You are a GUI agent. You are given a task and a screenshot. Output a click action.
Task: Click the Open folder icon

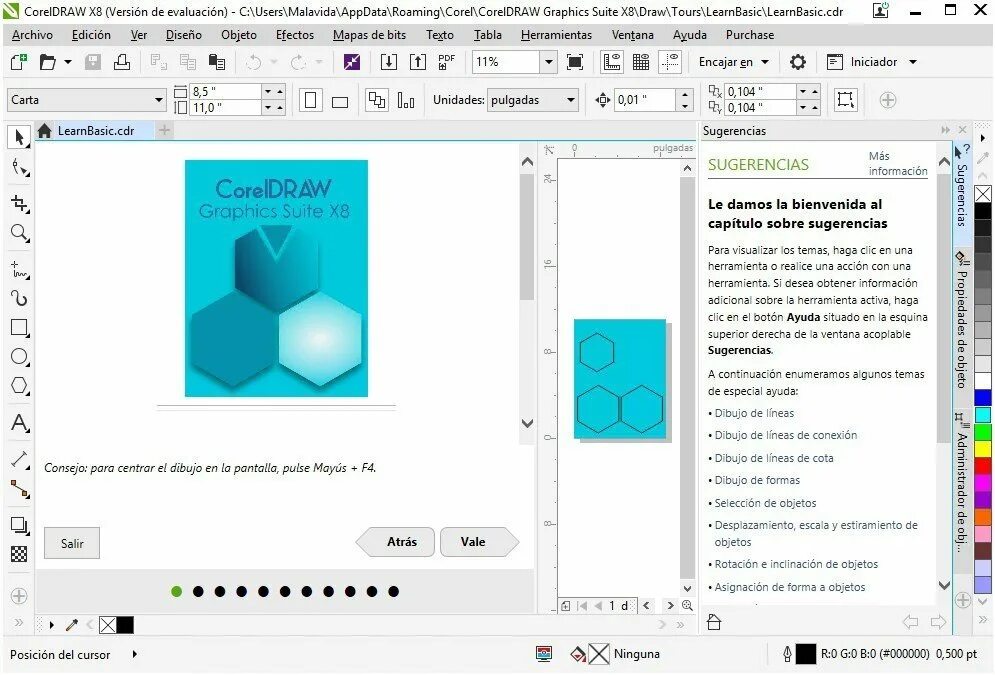point(48,62)
